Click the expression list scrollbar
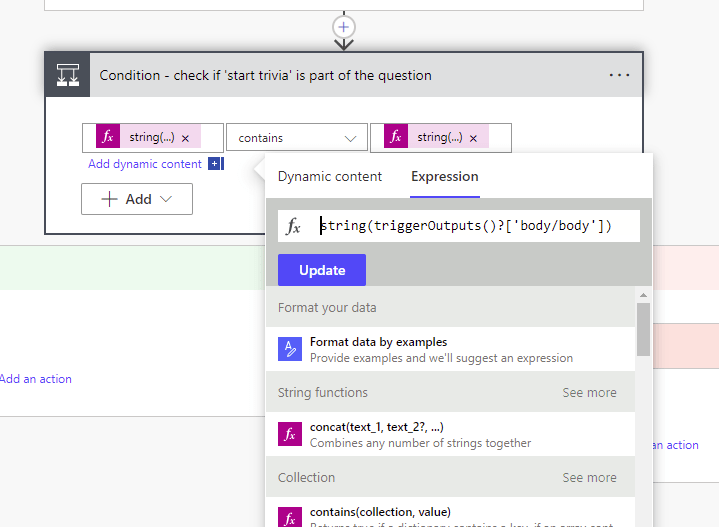Viewport: 719px width, 527px height. 643,330
